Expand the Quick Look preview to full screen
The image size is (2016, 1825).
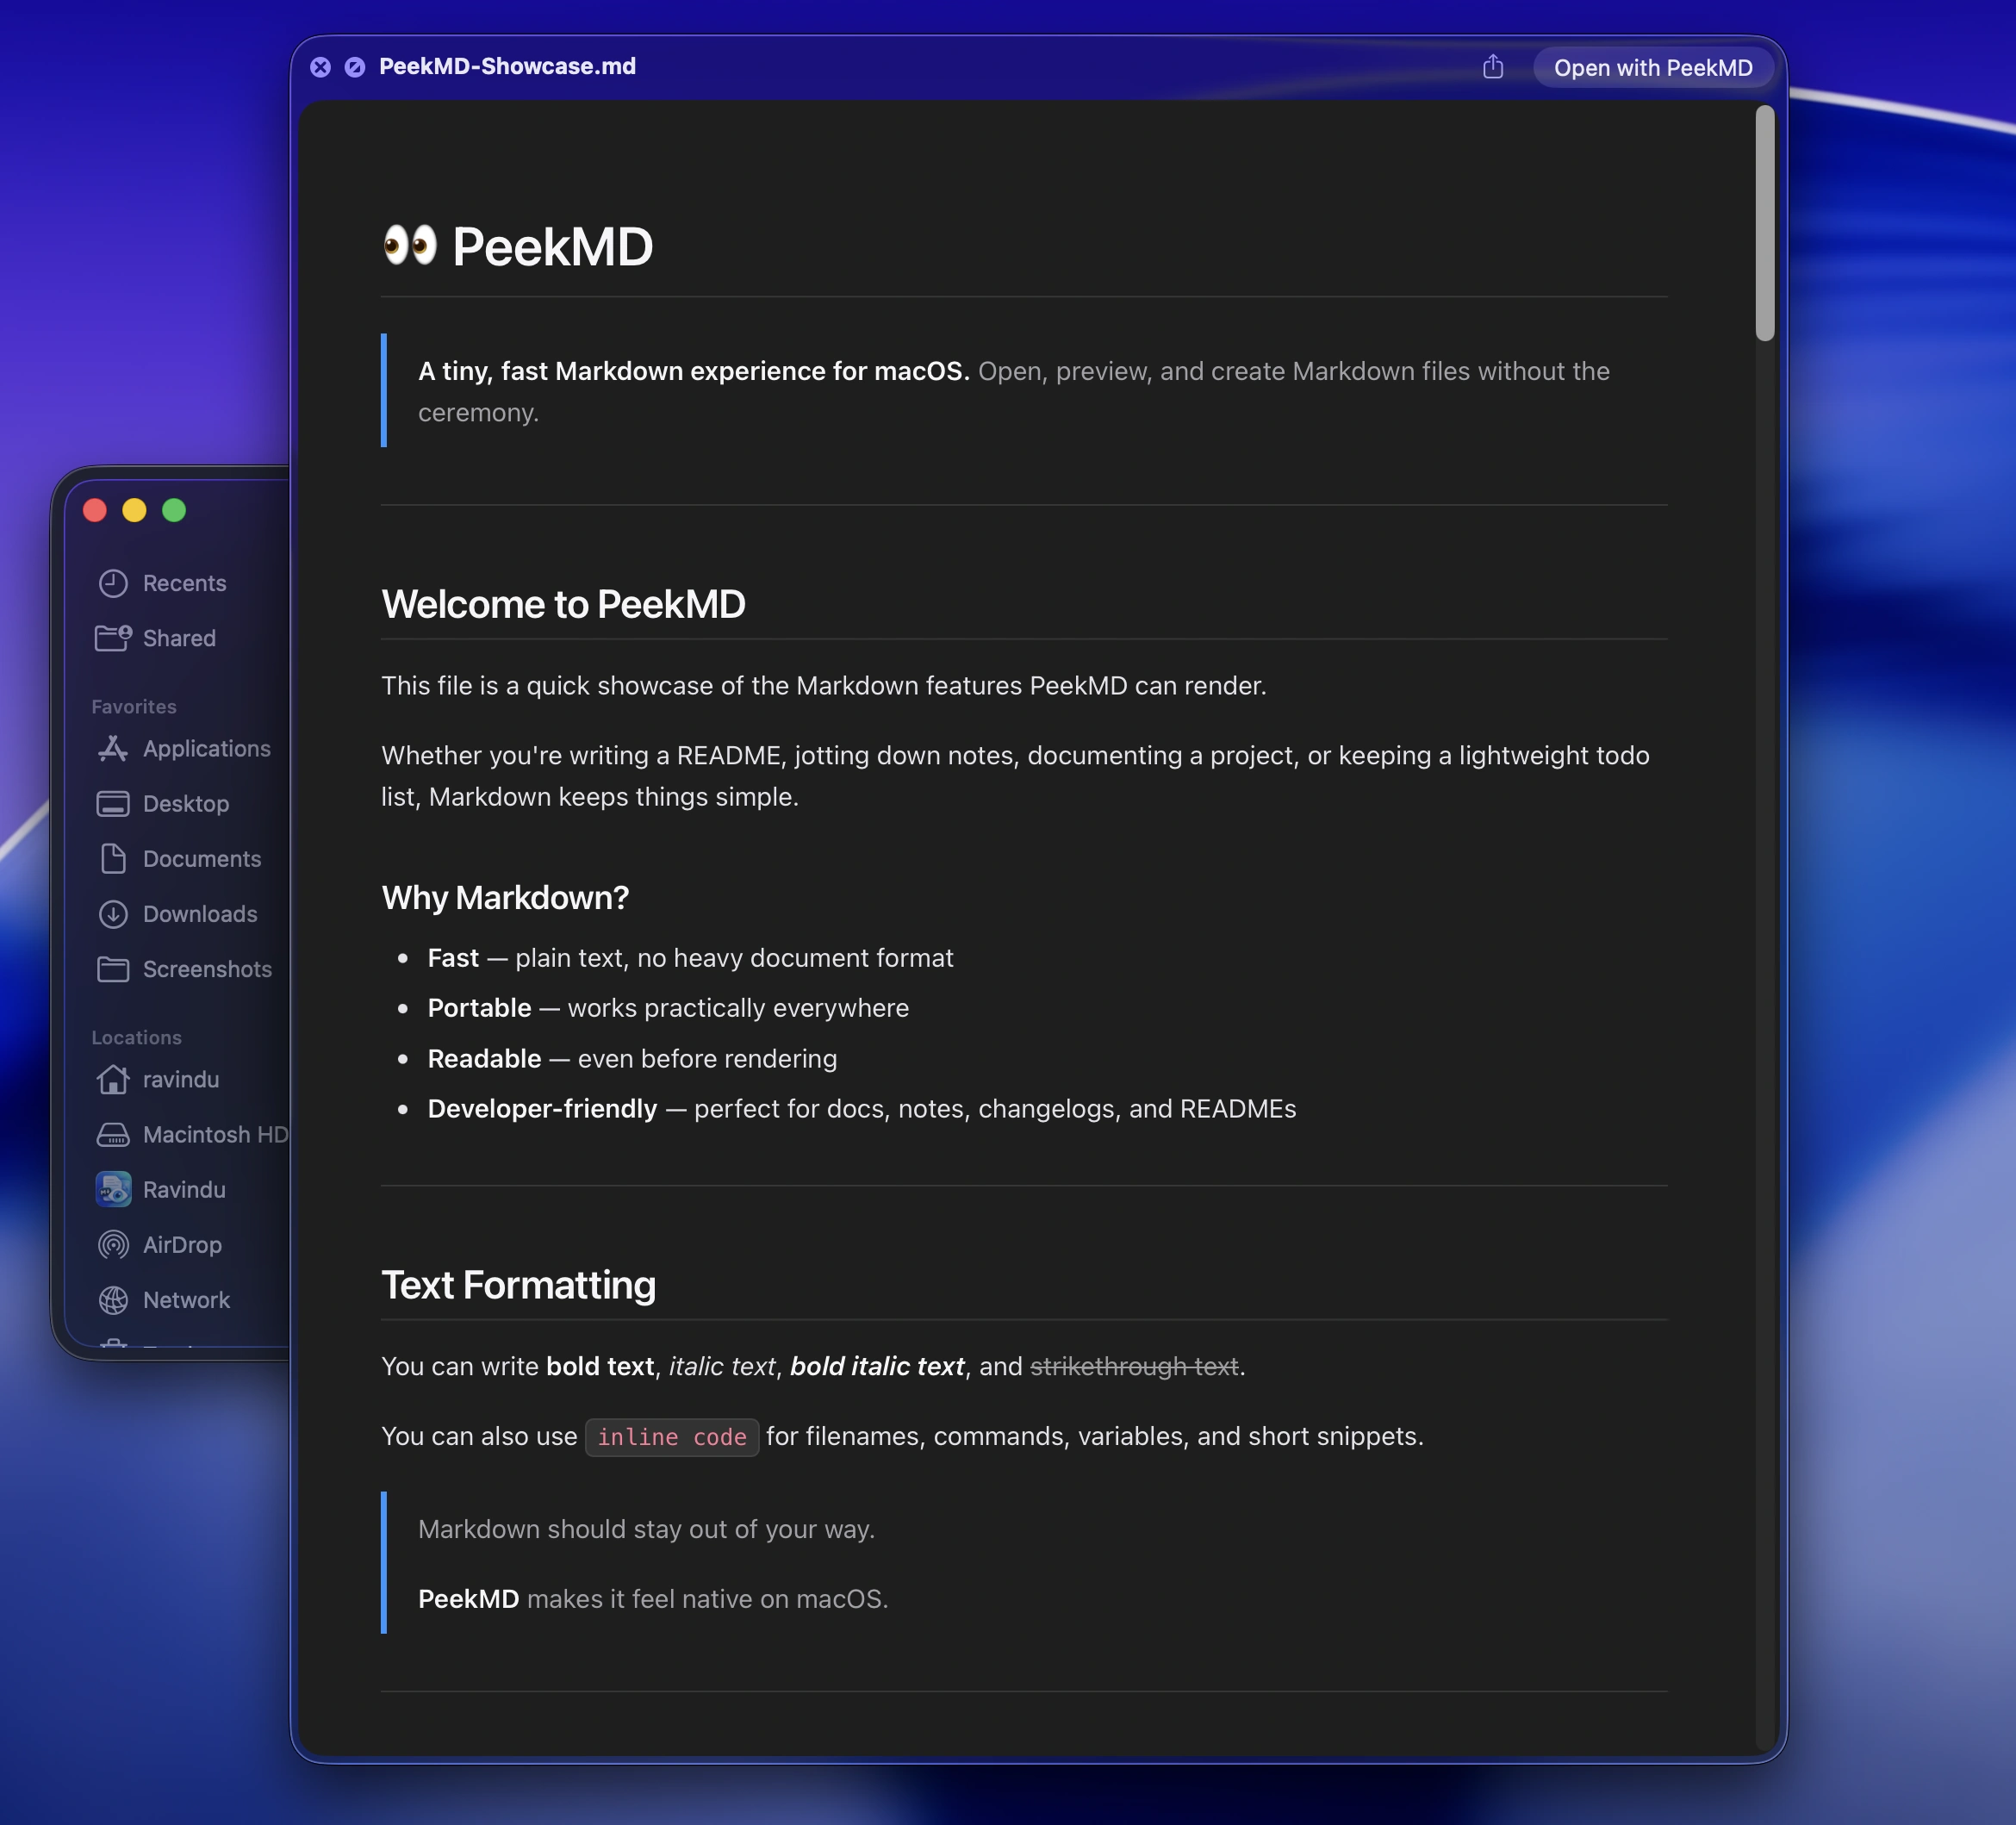click(x=355, y=67)
